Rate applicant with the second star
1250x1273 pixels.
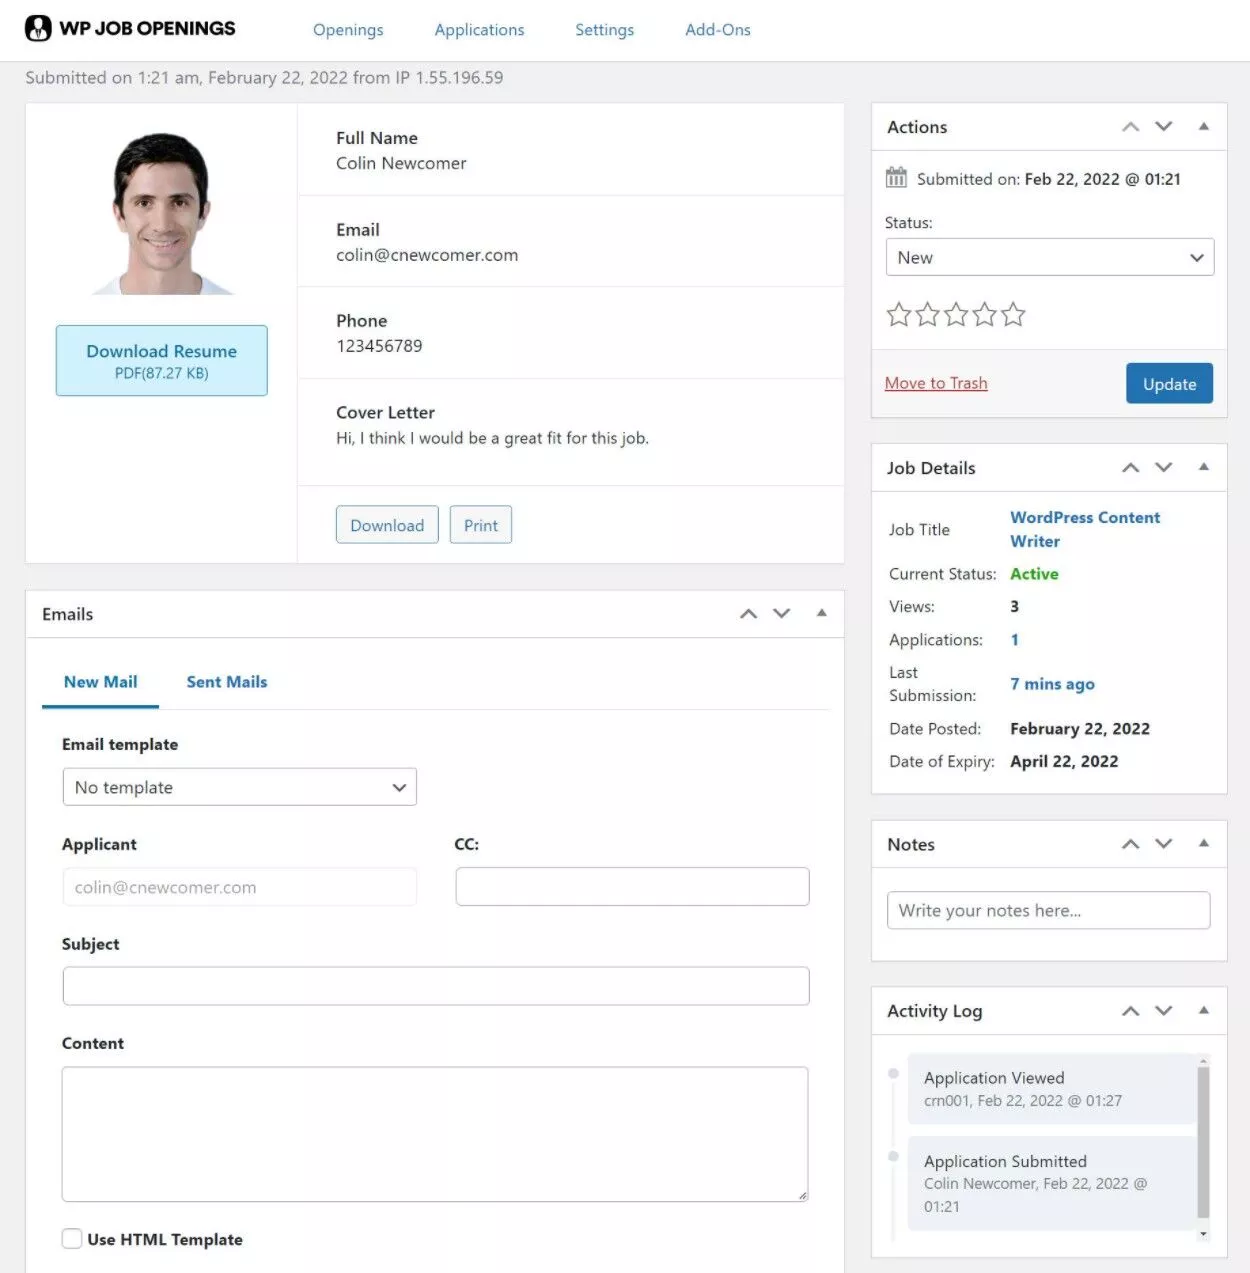click(x=927, y=315)
